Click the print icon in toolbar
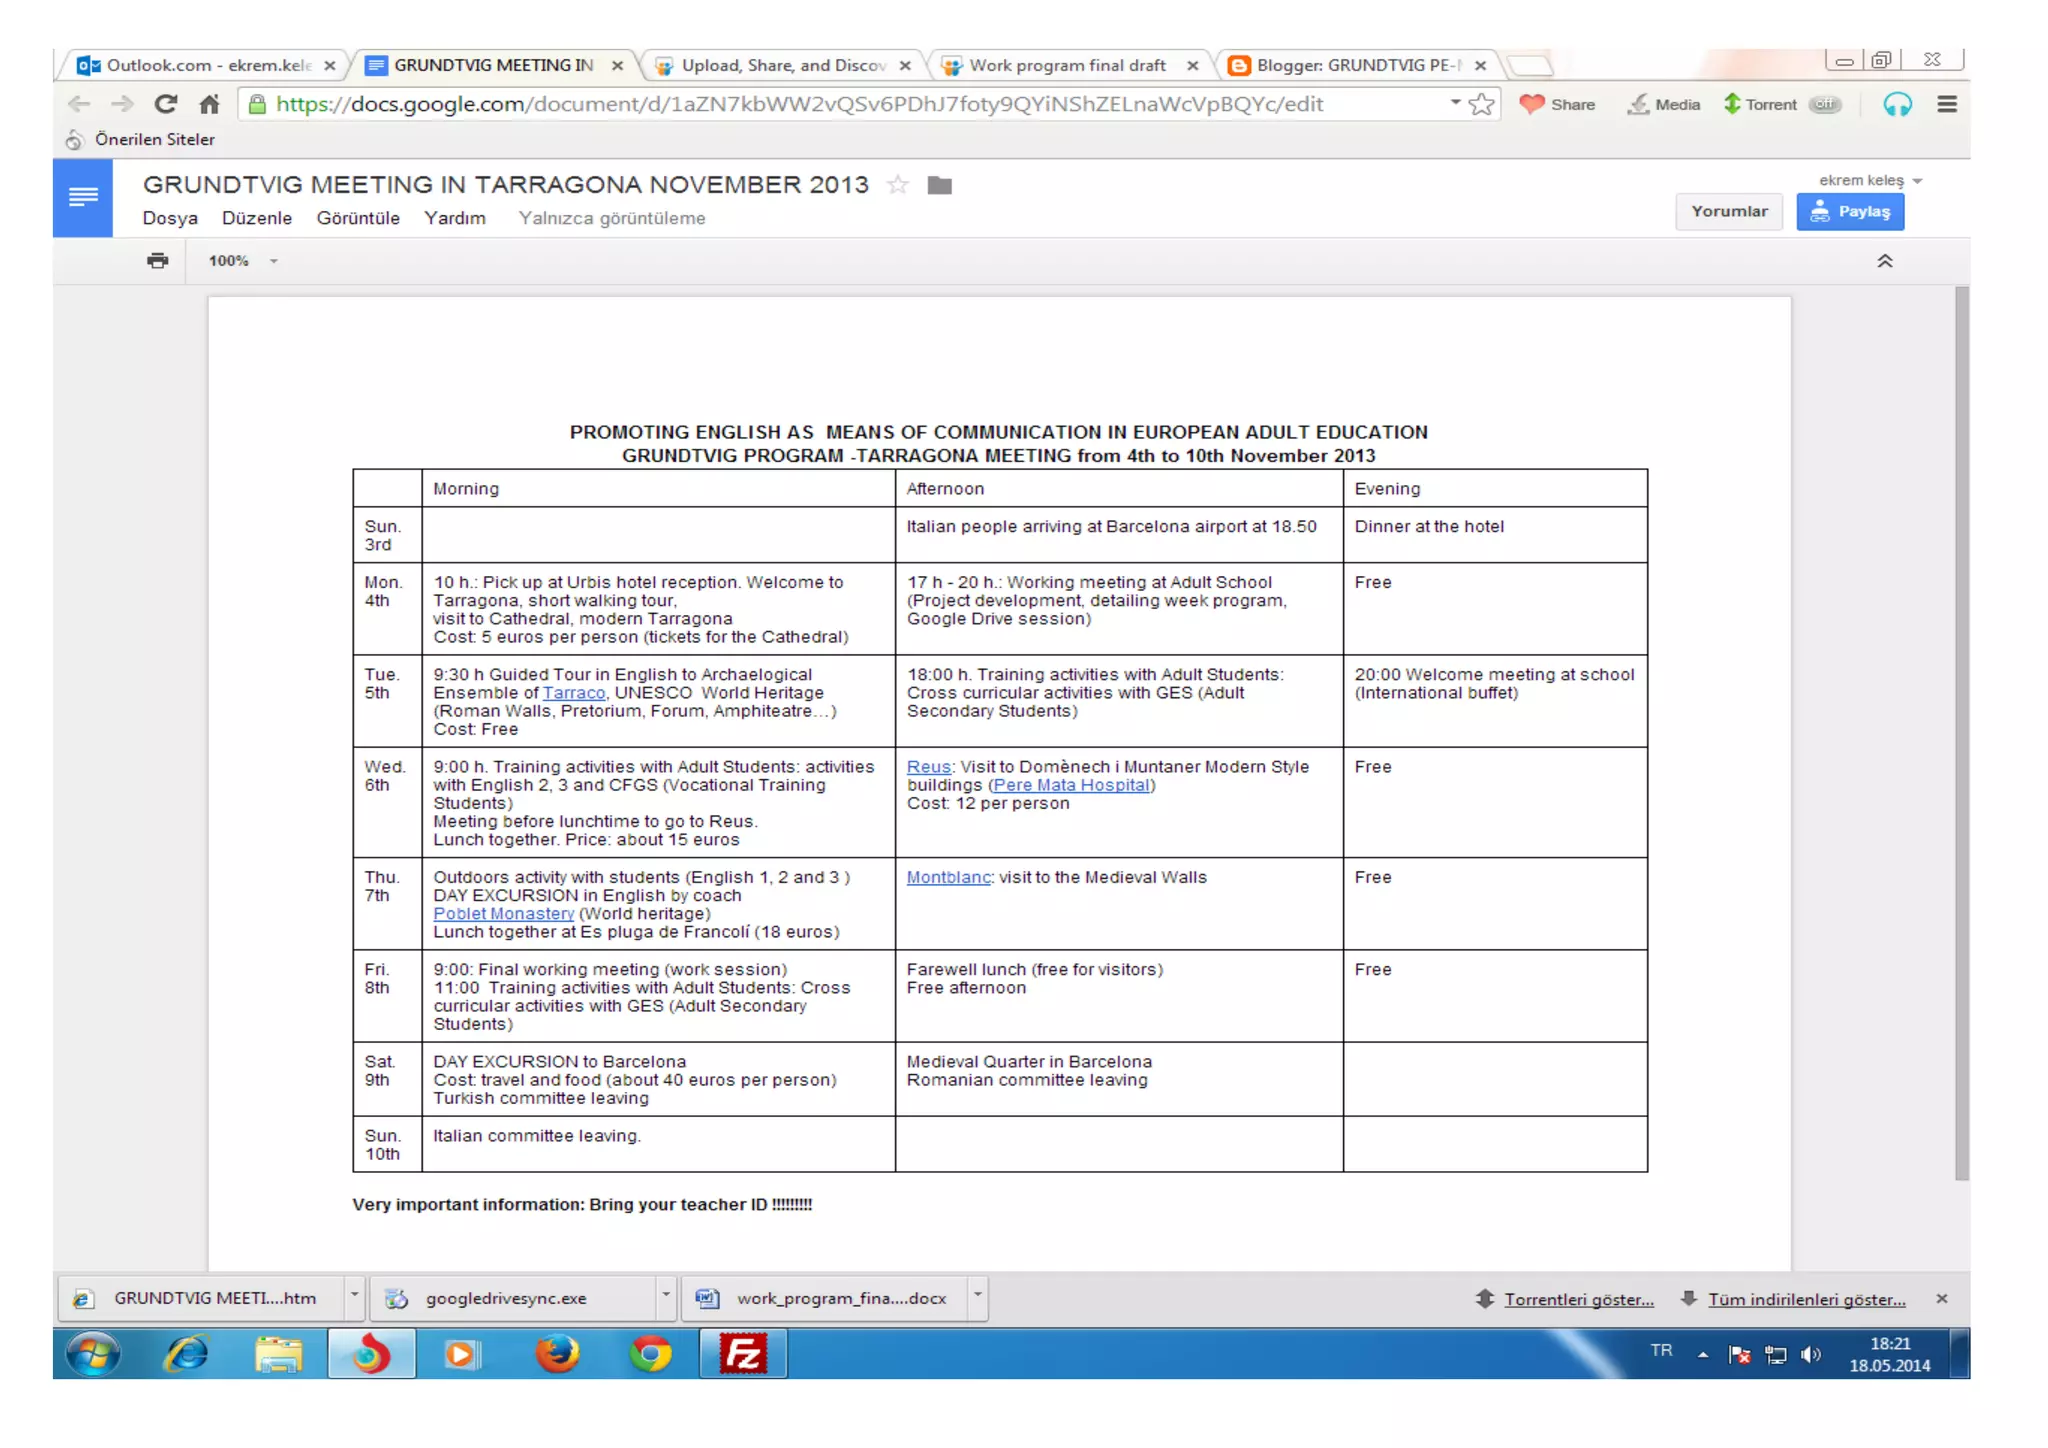This screenshot has width=2048, height=1448. pyautogui.click(x=157, y=261)
